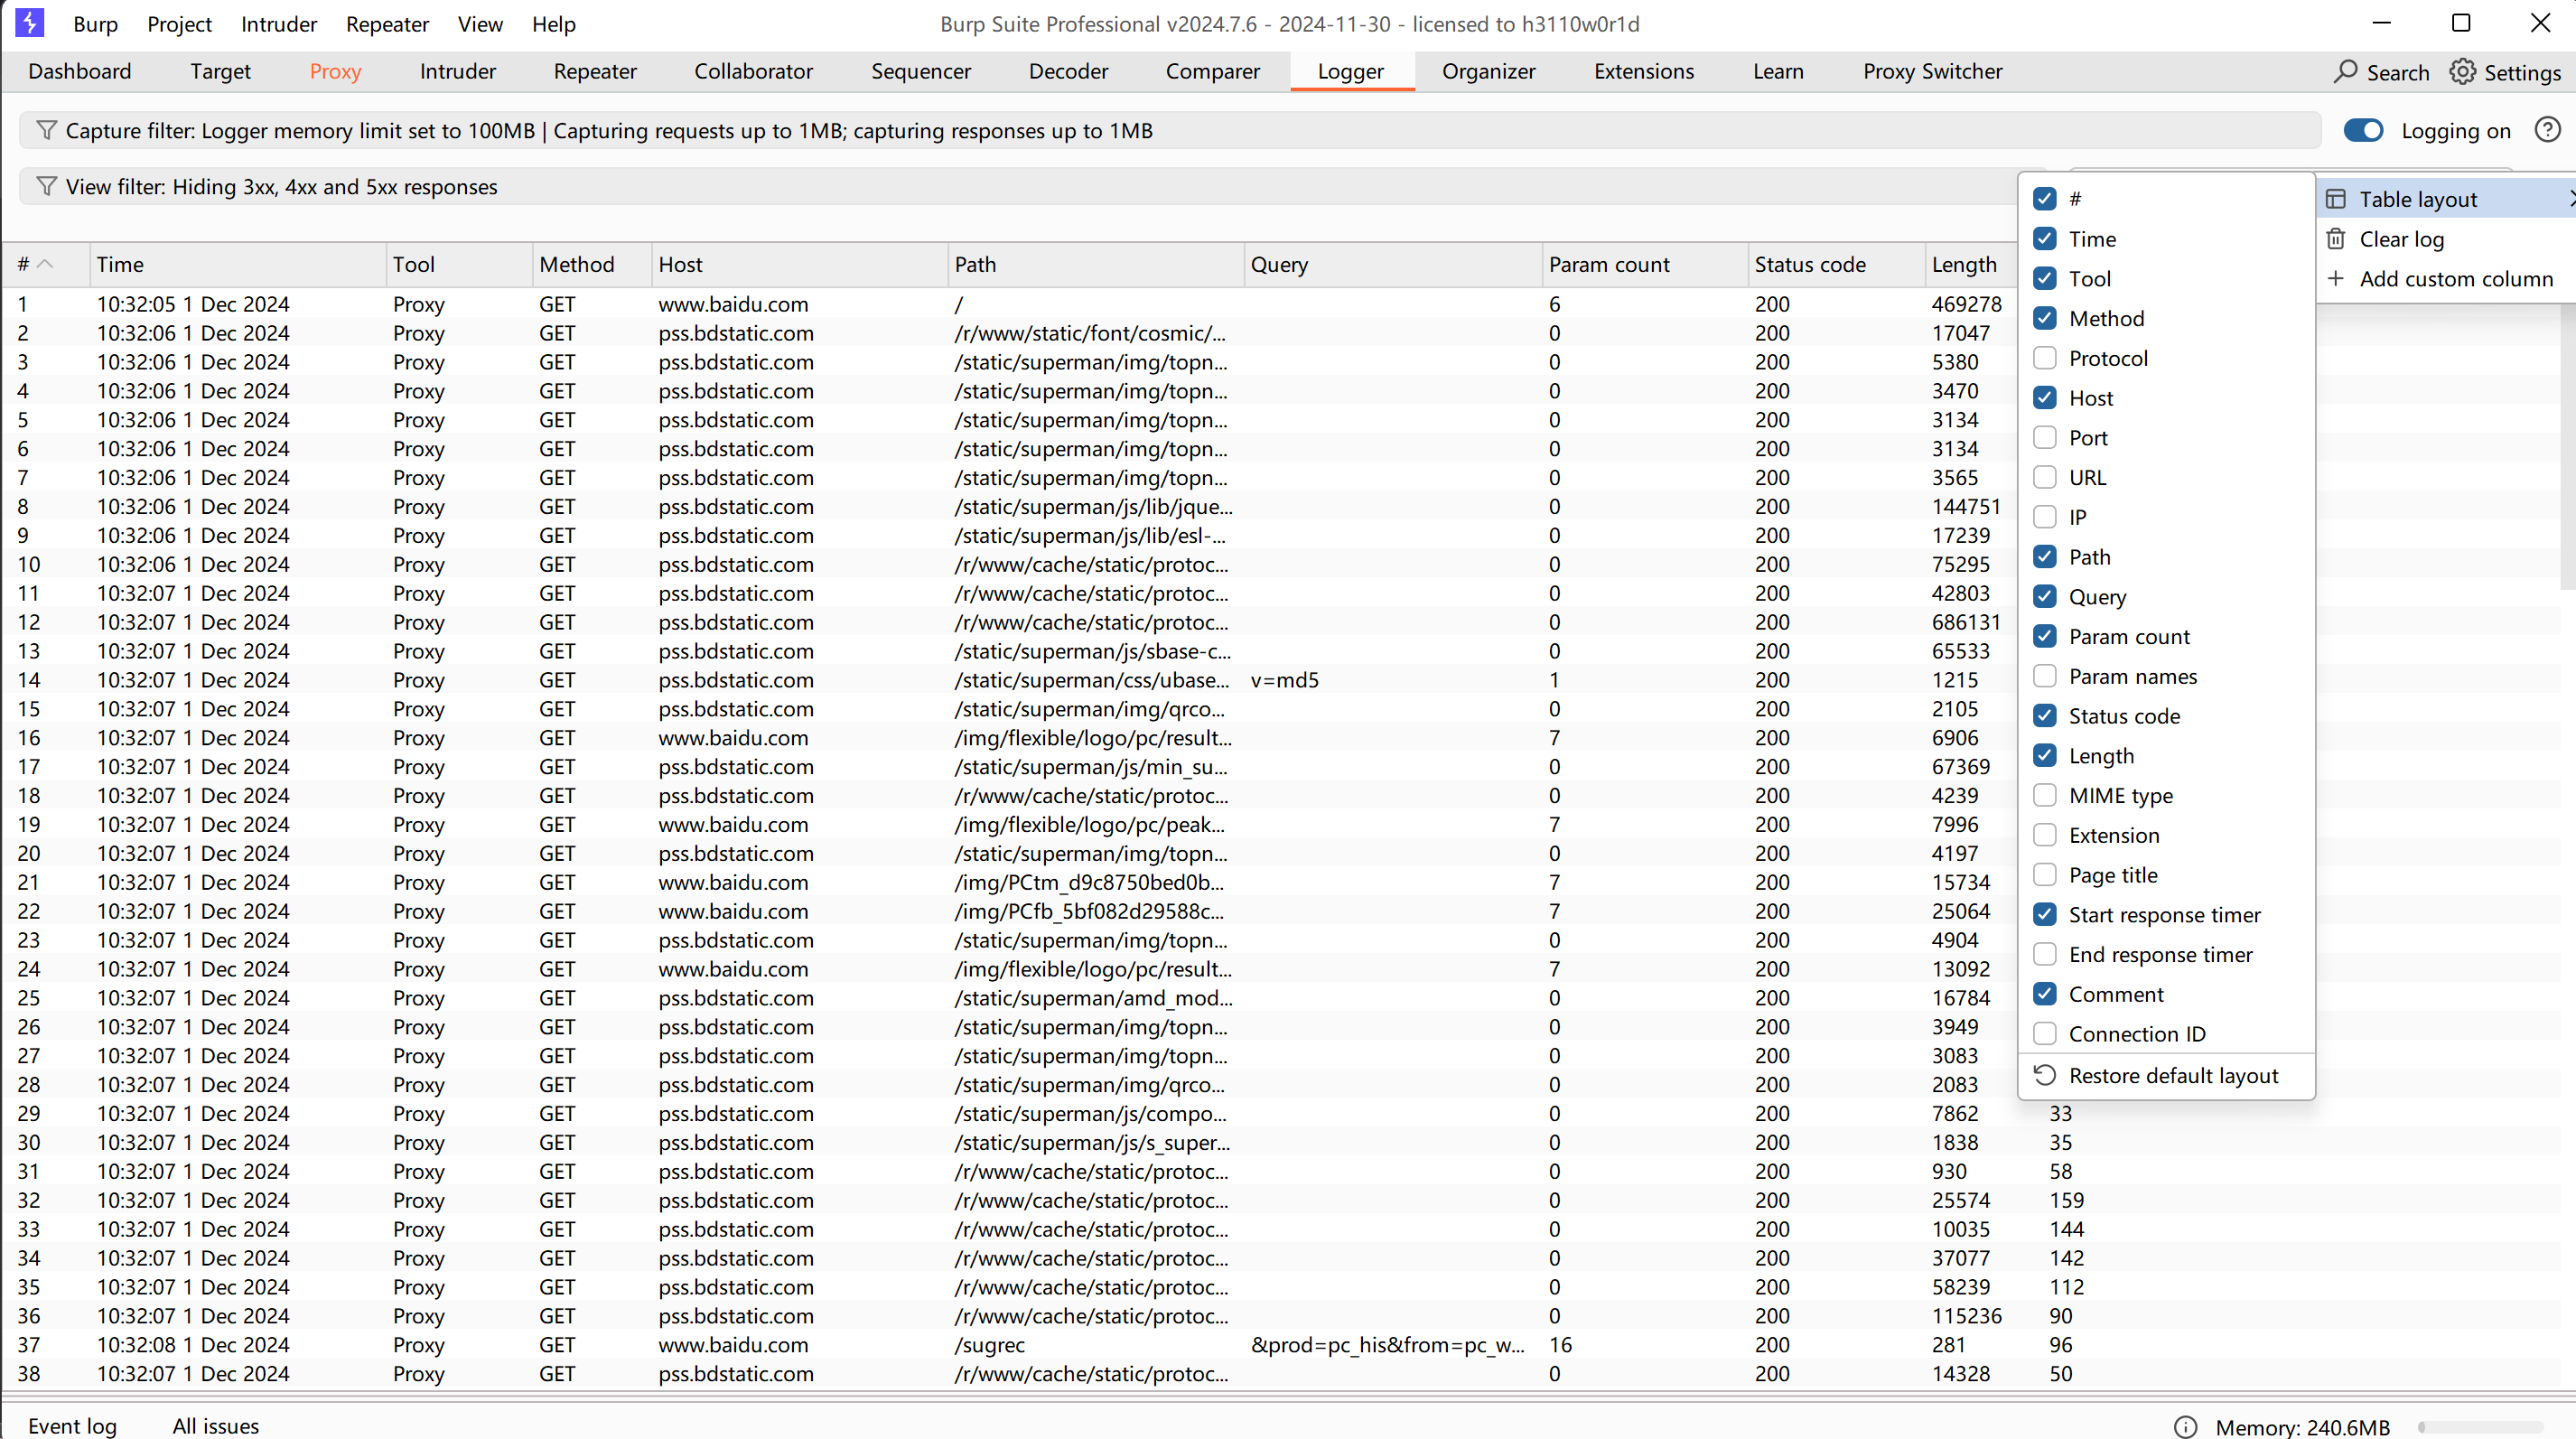The width and height of the screenshot is (2576, 1439).
Task: Enable the Protocol column checkbox
Action: click(x=2045, y=358)
